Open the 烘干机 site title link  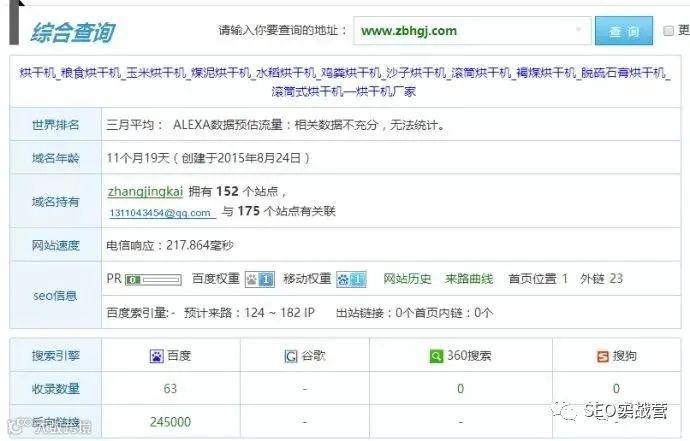[345, 82]
